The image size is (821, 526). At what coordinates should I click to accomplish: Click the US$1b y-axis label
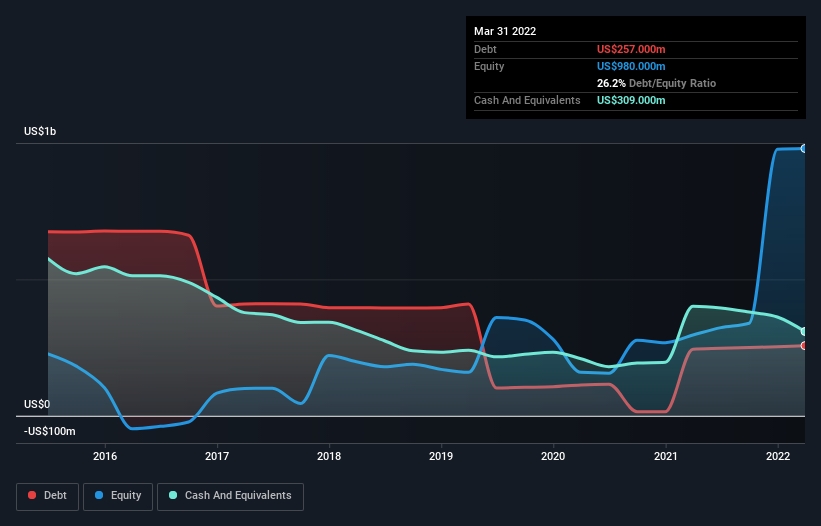[40, 131]
